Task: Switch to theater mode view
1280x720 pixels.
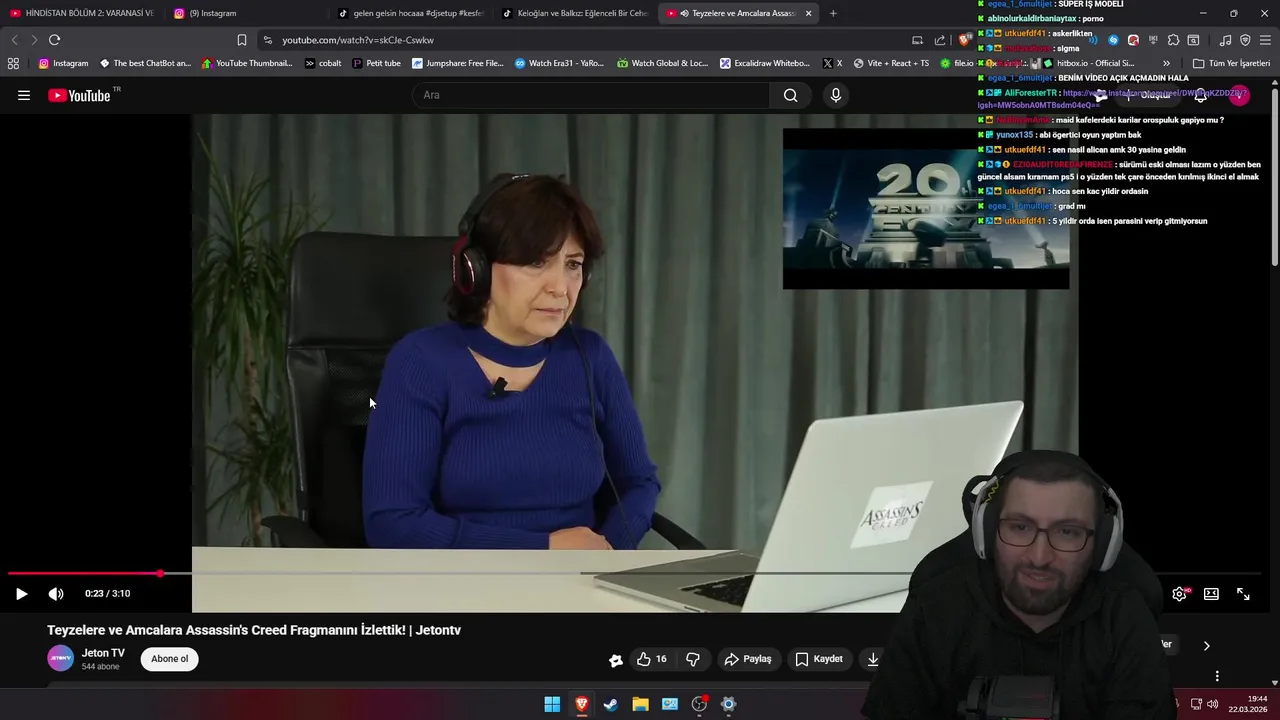Action: click(x=1211, y=594)
